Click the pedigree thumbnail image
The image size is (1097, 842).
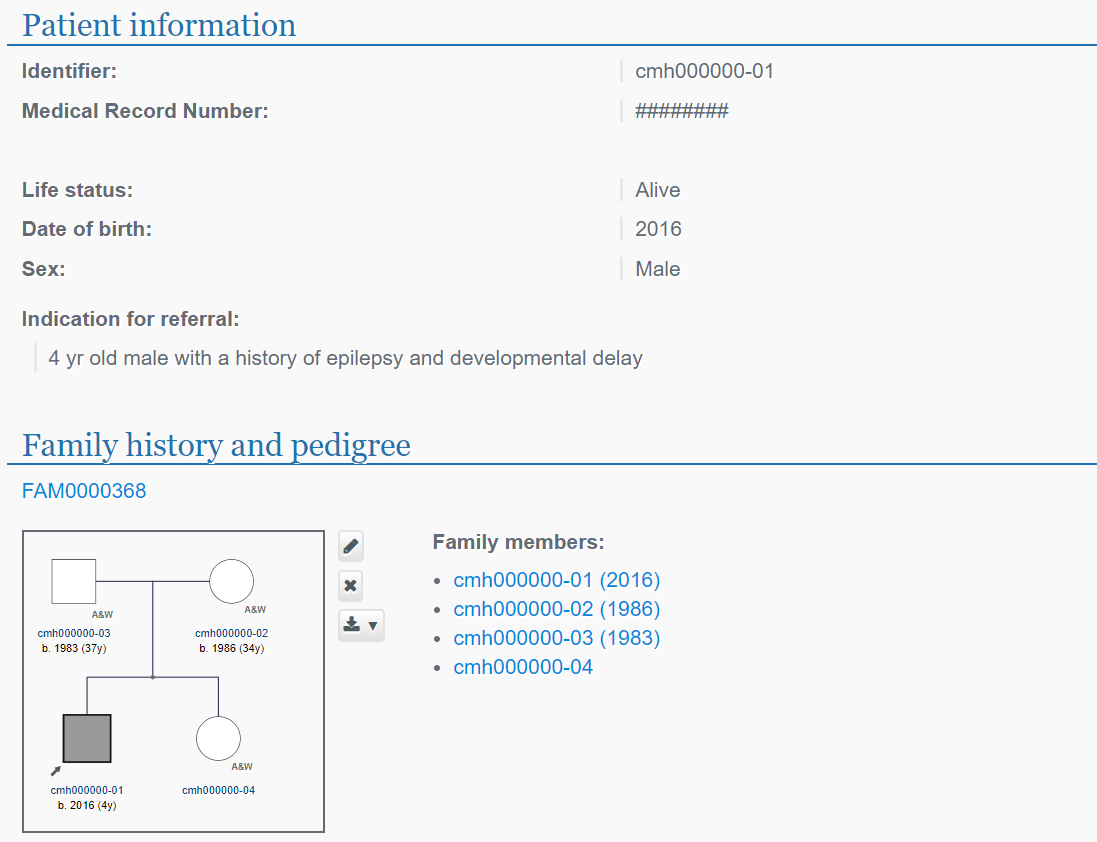[173, 681]
